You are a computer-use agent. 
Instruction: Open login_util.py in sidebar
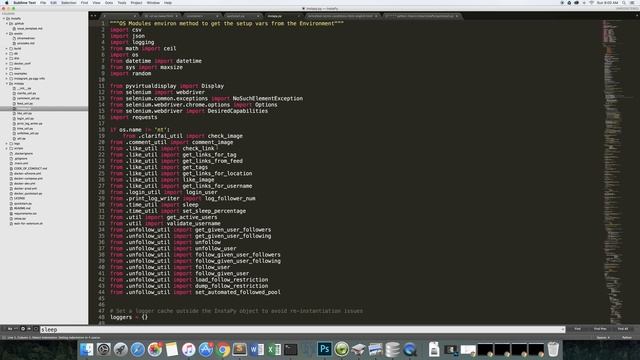tap(25, 118)
